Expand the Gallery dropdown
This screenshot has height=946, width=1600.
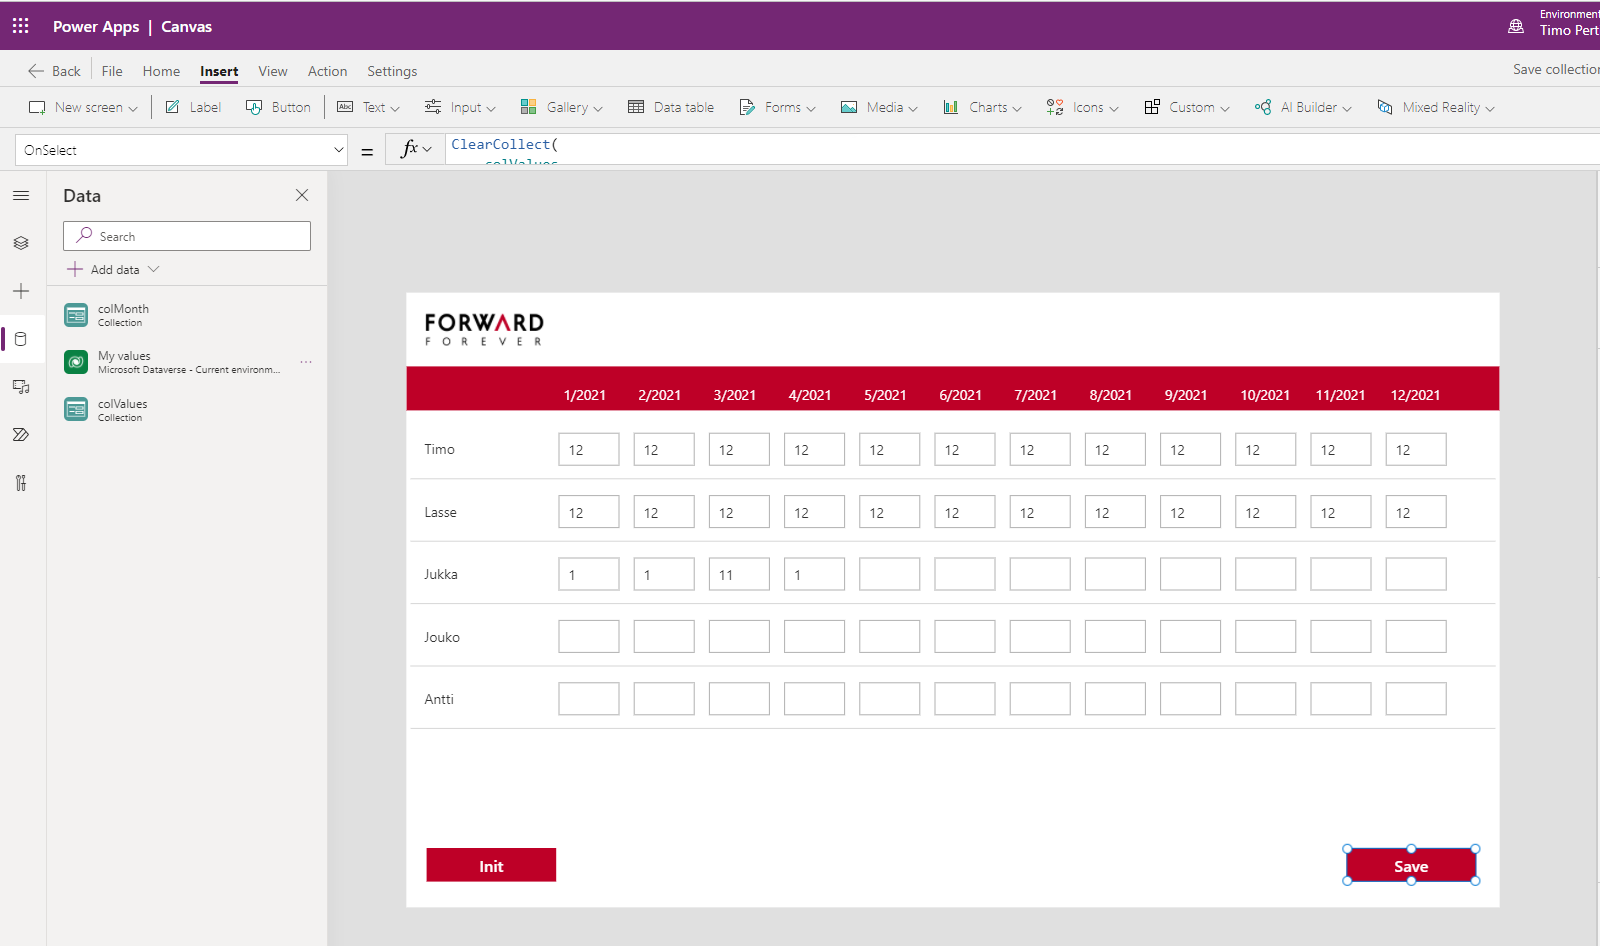pyautogui.click(x=562, y=107)
